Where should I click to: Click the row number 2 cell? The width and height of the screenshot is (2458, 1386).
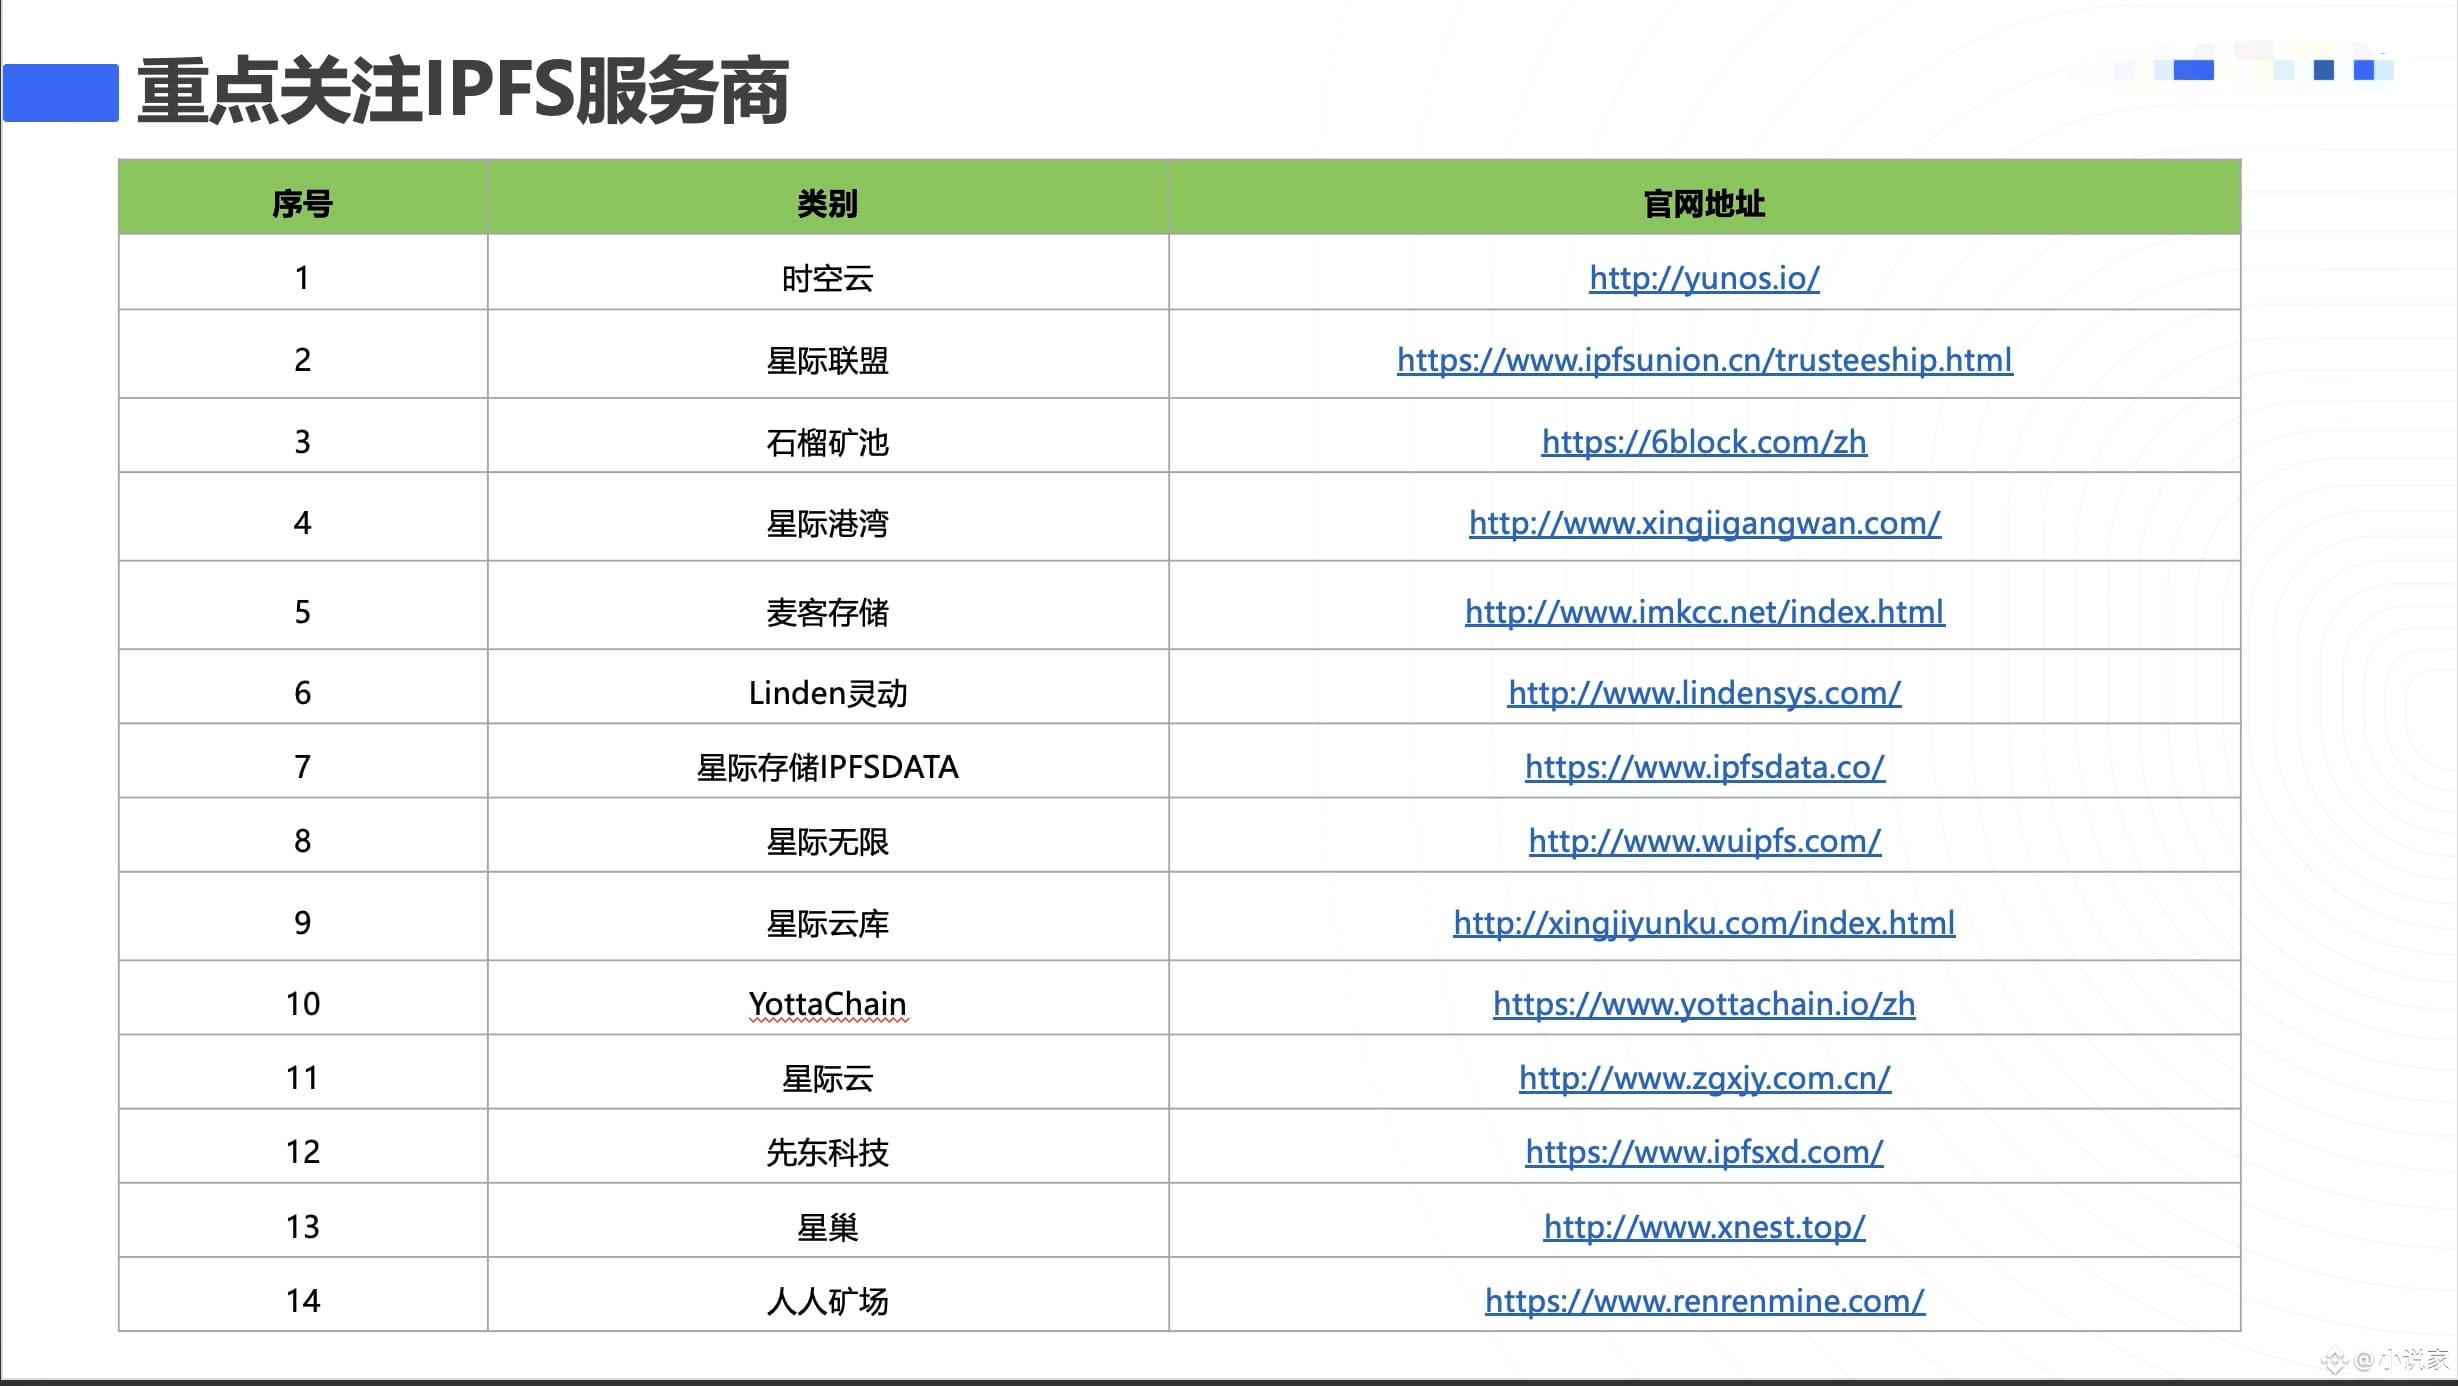[x=303, y=354]
